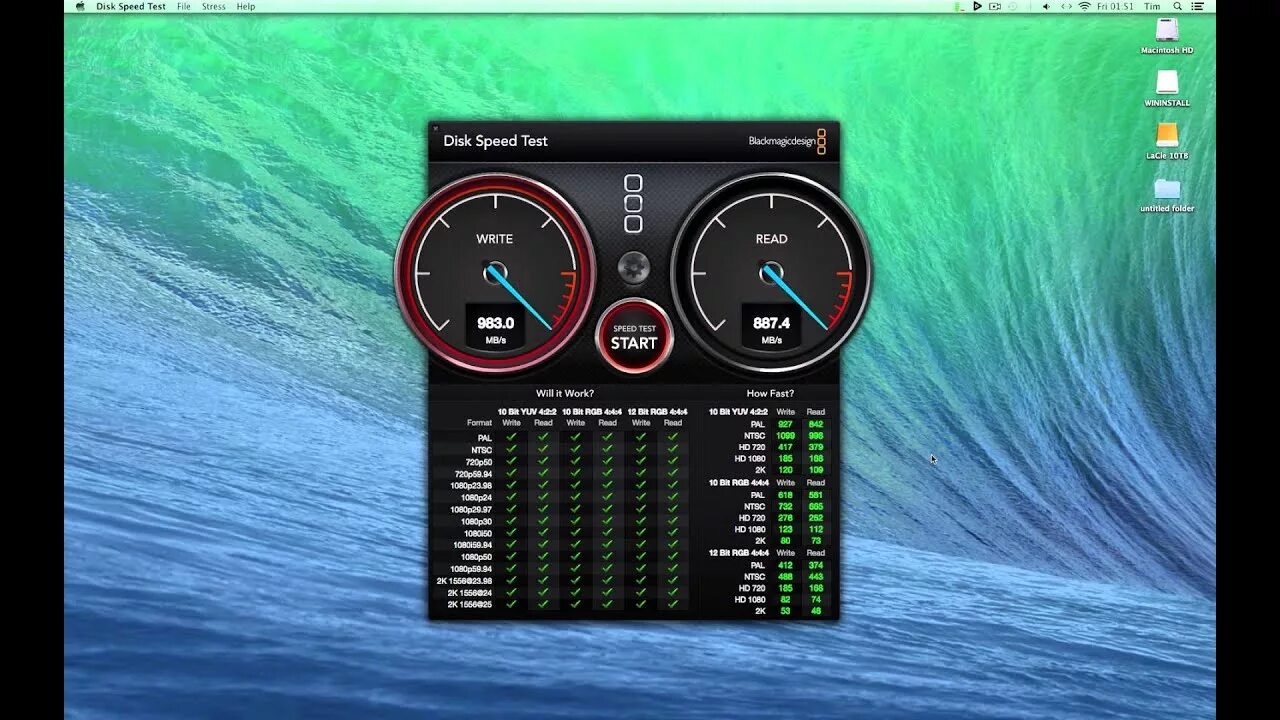Screen dimensions: 1280x720
Task: Click the 1080p50 format row label
Action: (476, 556)
